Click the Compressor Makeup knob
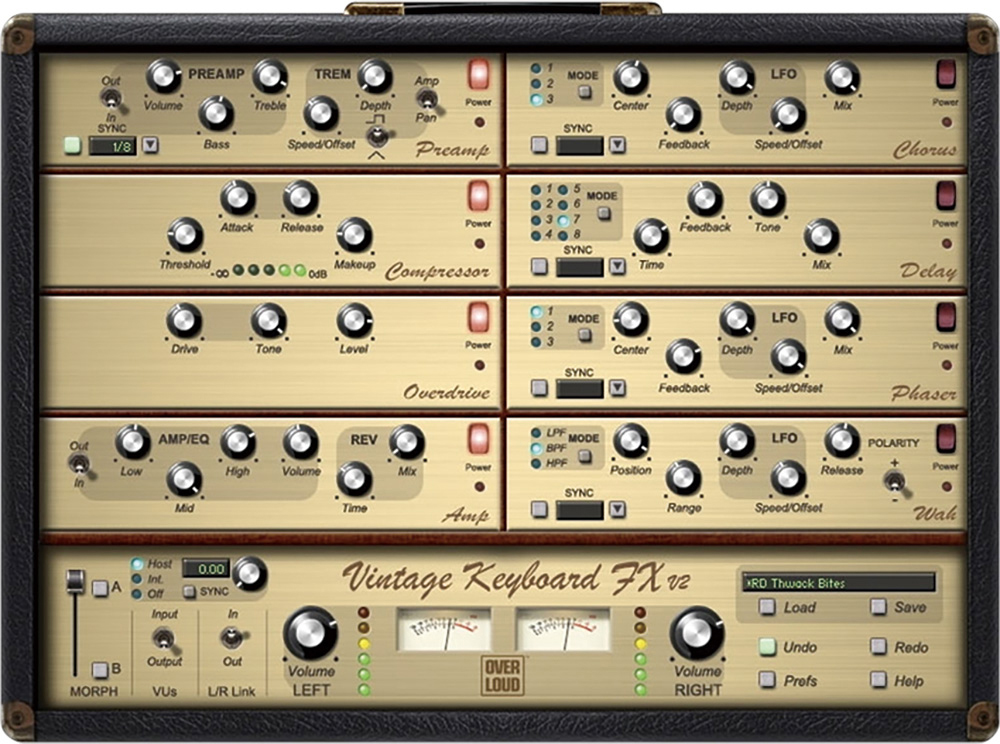The image size is (1000, 744). coord(354,235)
